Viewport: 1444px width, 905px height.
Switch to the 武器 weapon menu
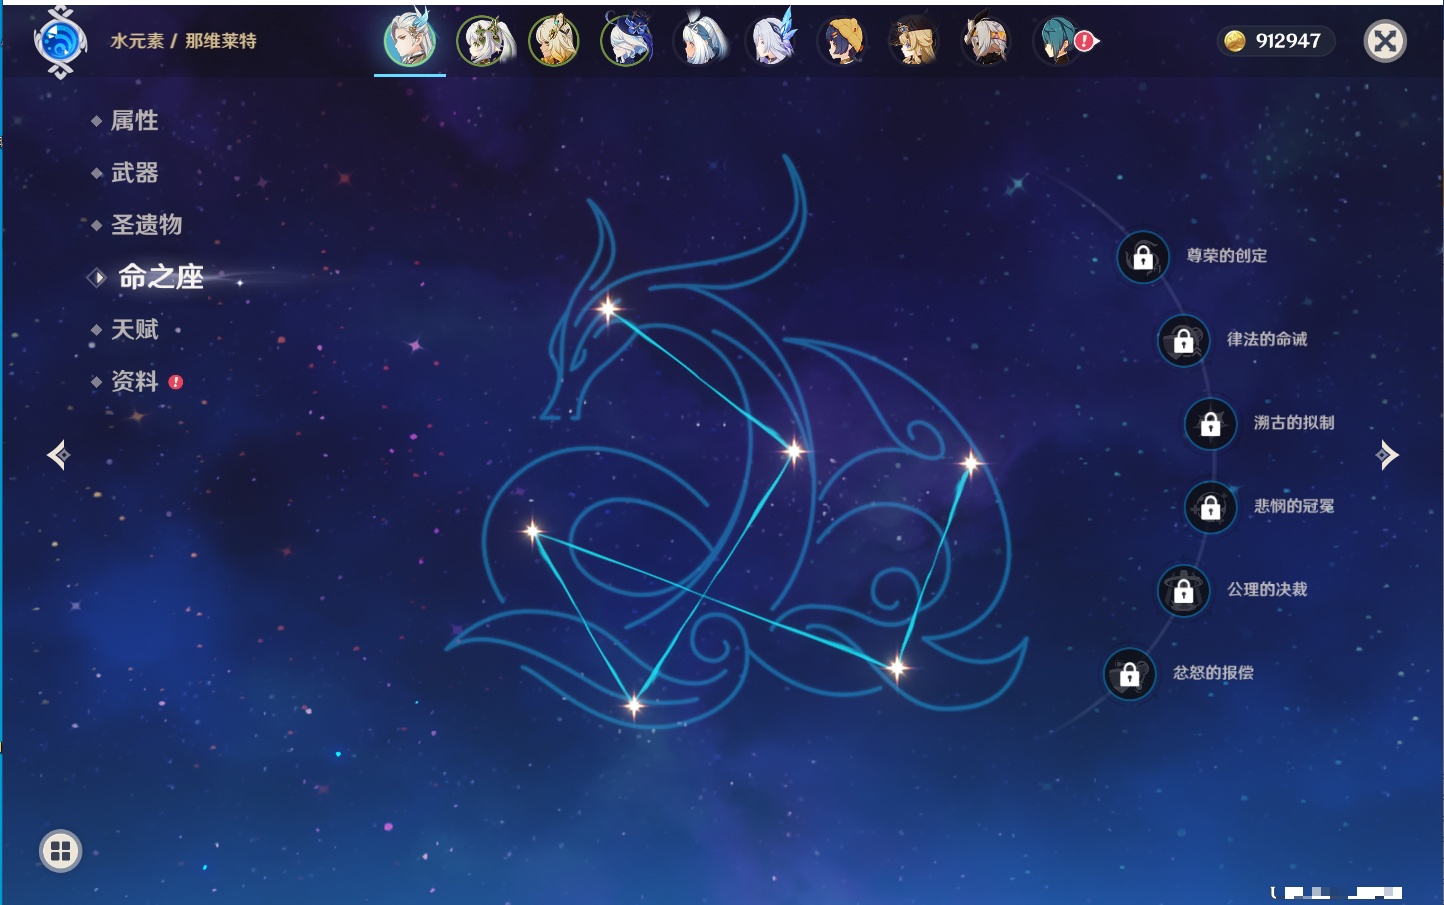click(134, 173)
